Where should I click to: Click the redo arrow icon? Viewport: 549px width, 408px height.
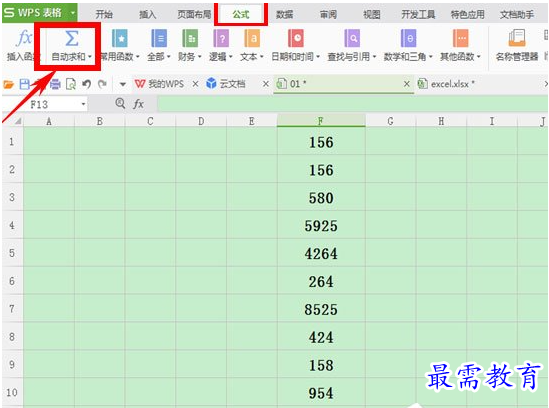[102, 84]
